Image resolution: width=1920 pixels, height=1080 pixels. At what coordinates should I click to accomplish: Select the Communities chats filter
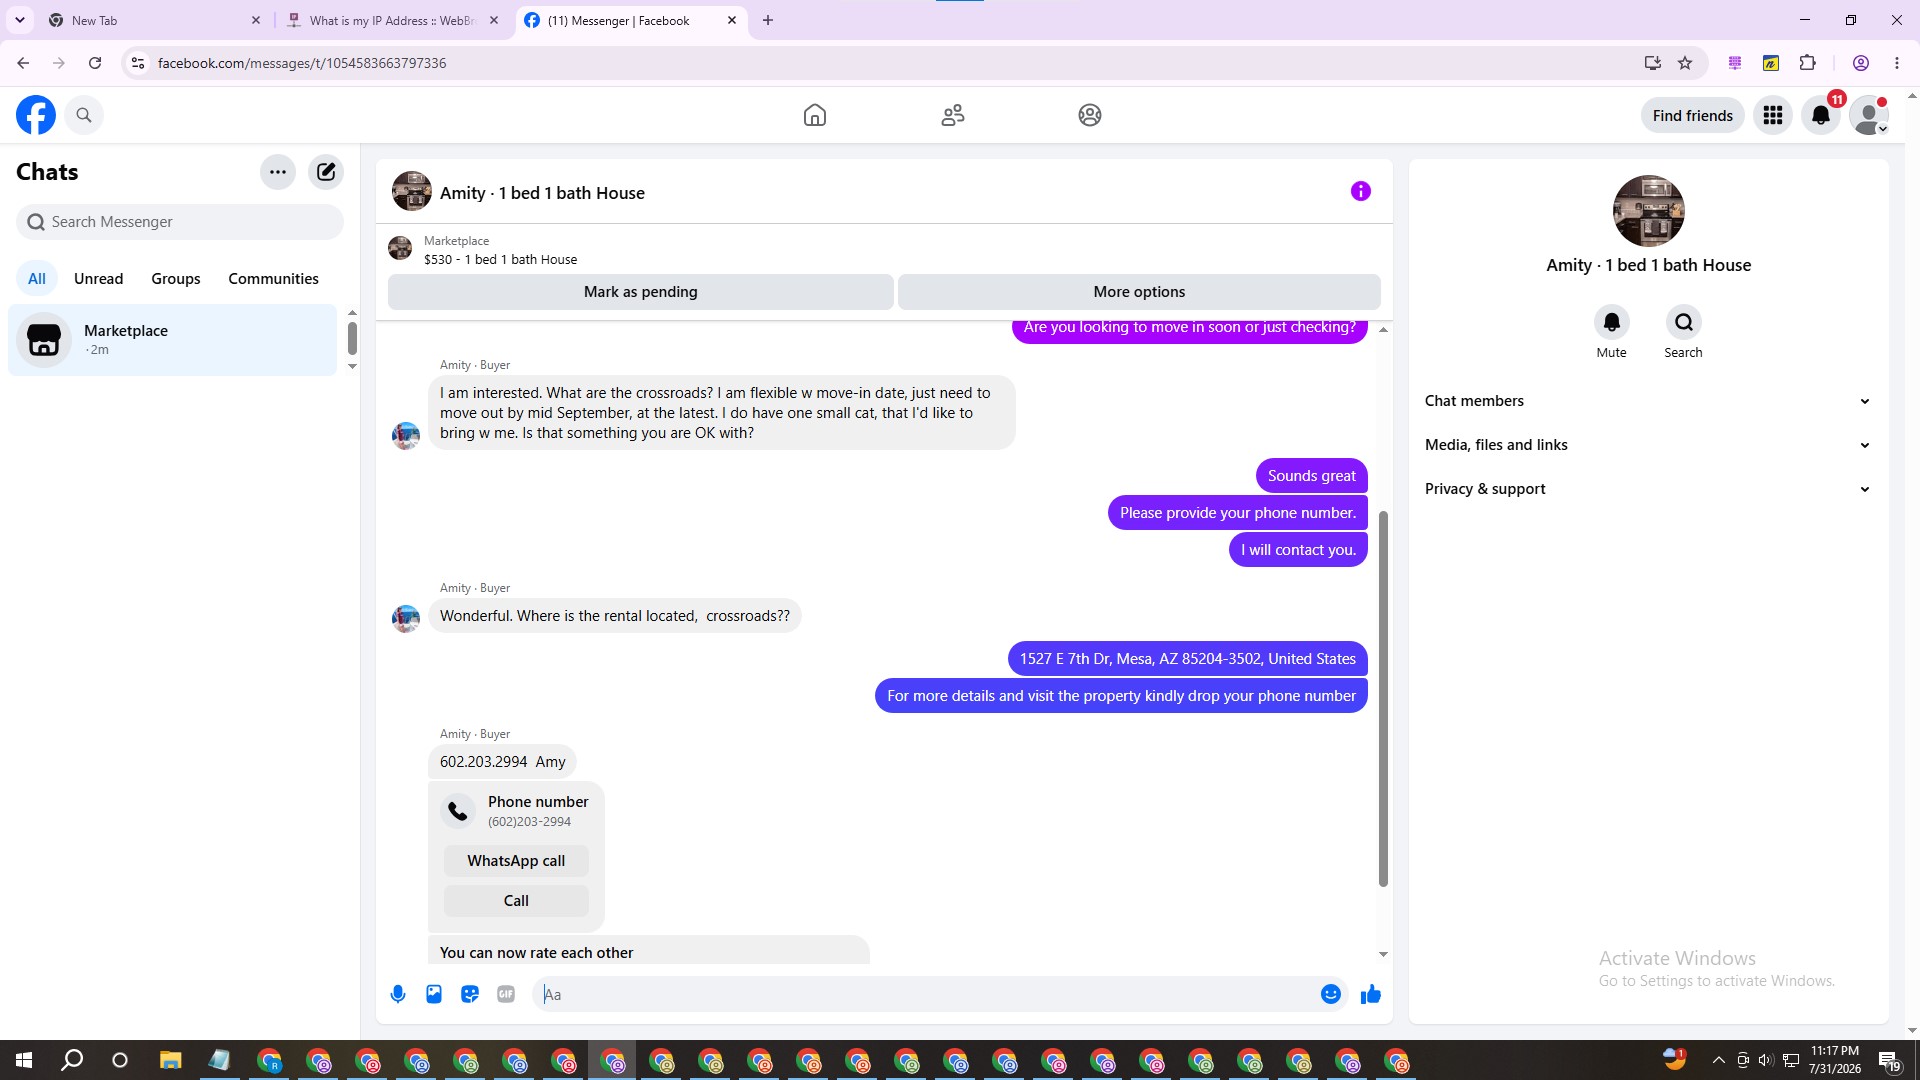coord(273,279)
